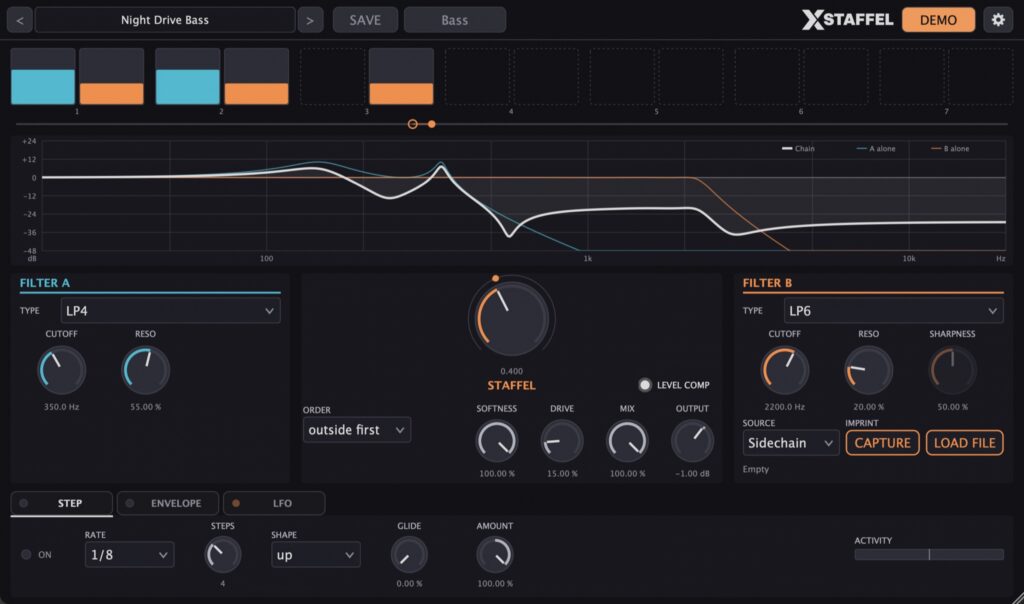1024x604 pixels.
Task: Open the SHAPE dropdown set to up
Action: pyautogui.click(x=315, y=554)
